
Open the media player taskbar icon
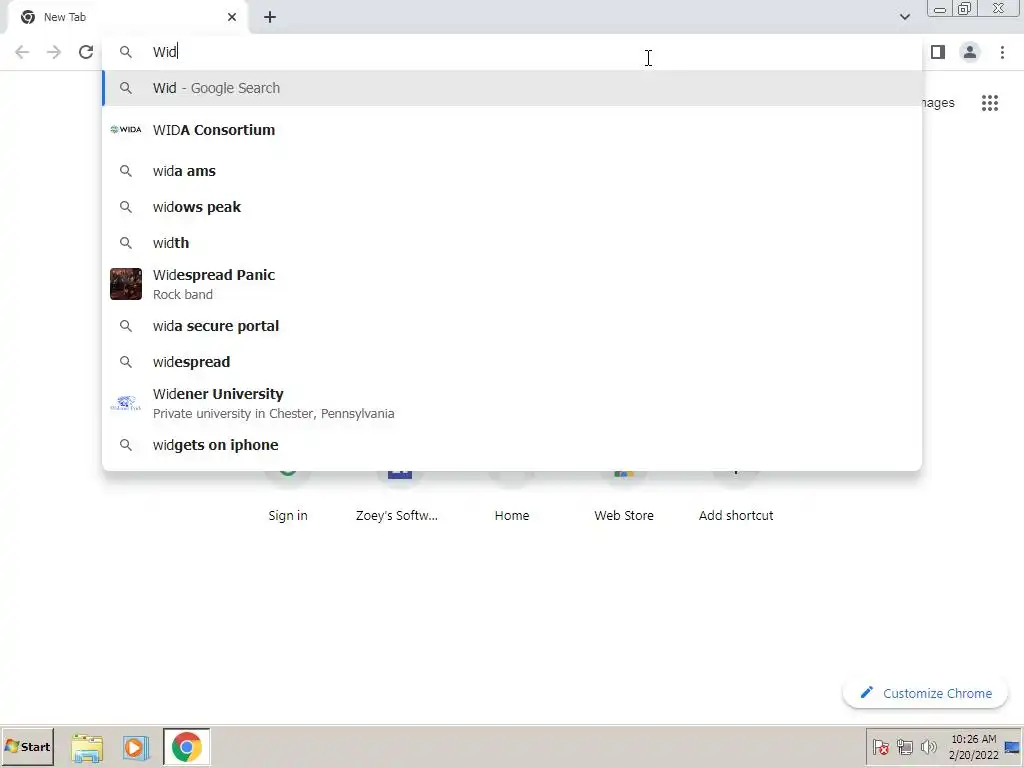(136, 748)
